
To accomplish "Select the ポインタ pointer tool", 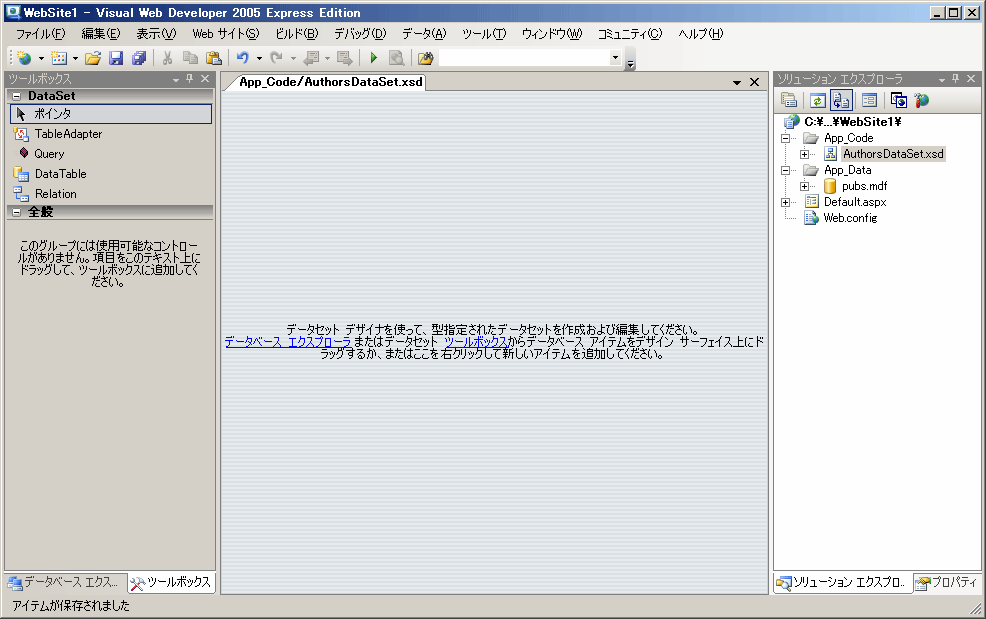I will 111,114.
